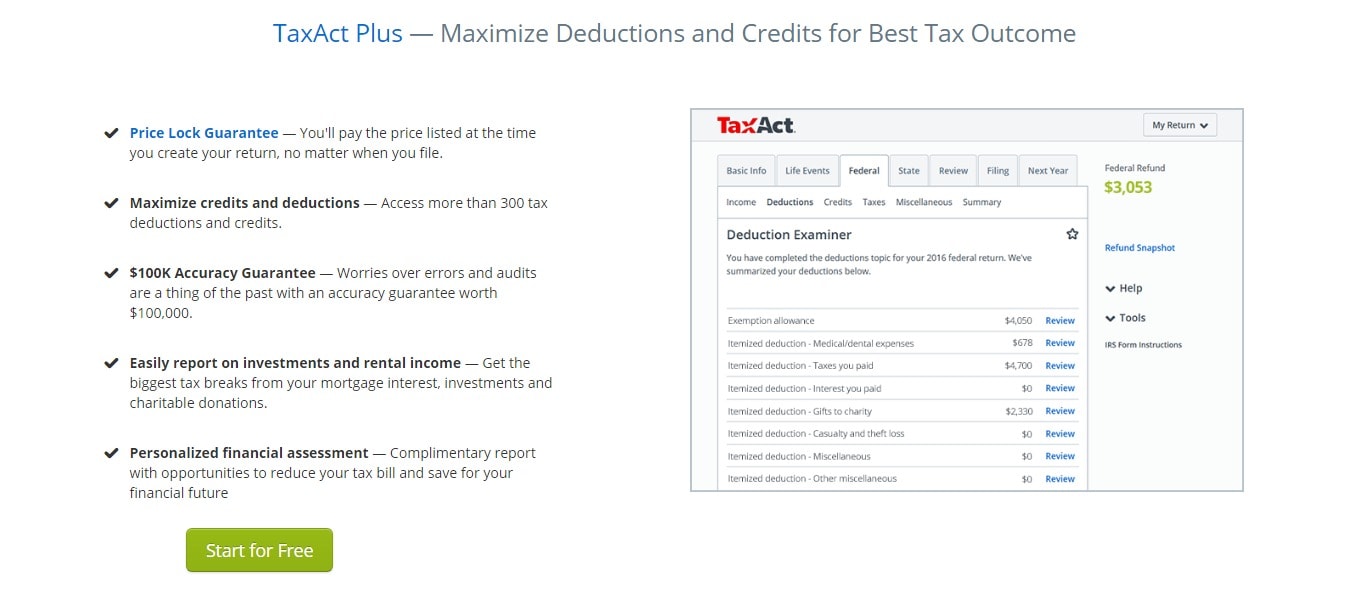
Task: Click the Federal Refund label
Action: (x=1135, y=168)
